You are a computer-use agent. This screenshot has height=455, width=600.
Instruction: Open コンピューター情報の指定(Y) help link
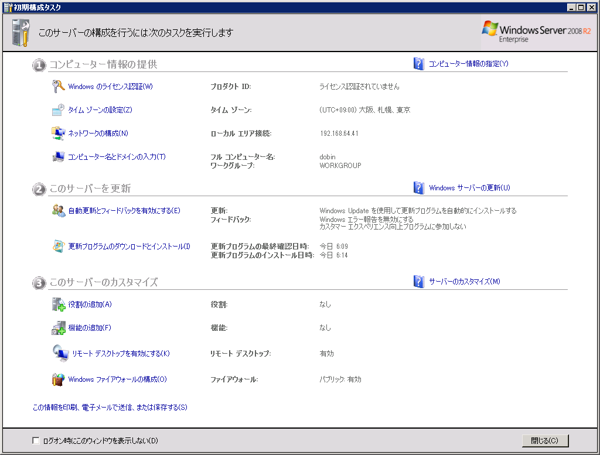pyautogui.click(x=468, y=64)
